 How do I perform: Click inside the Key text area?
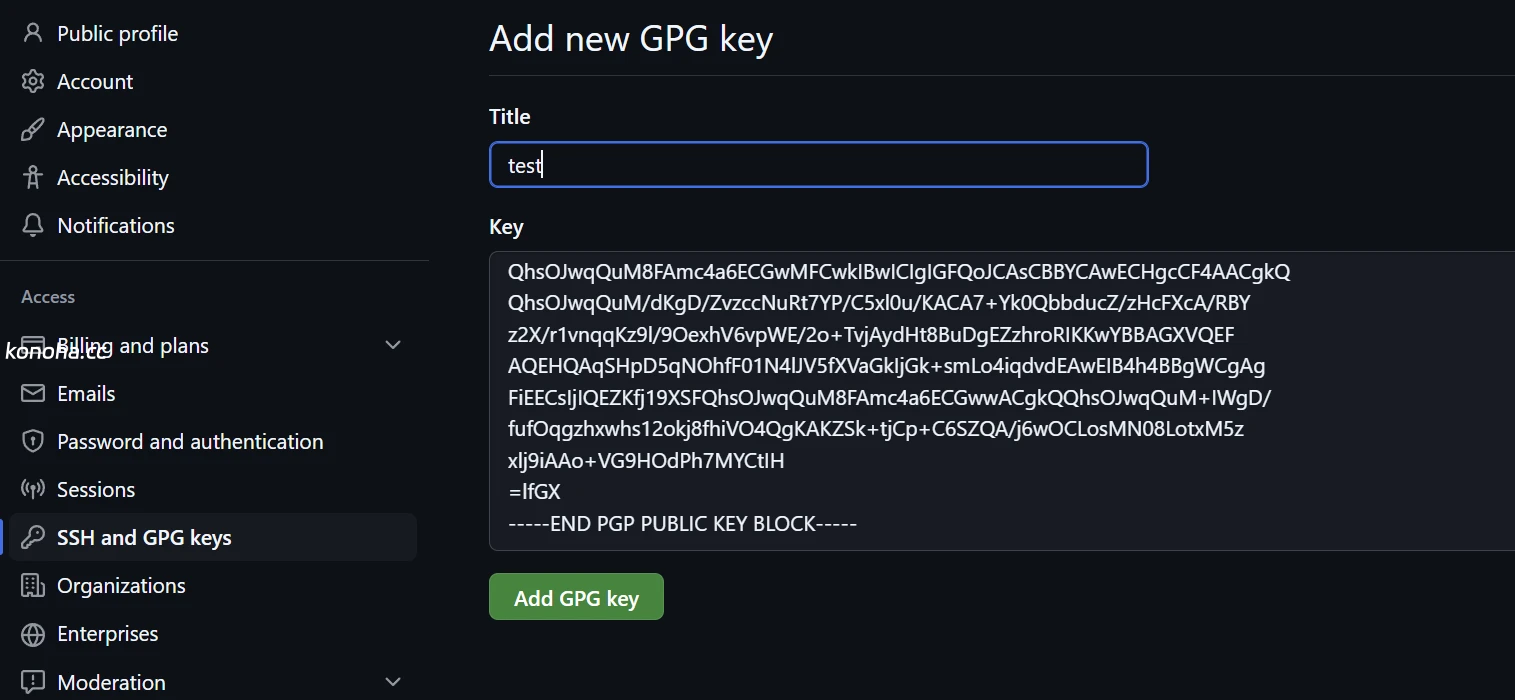click(1002, 401)
